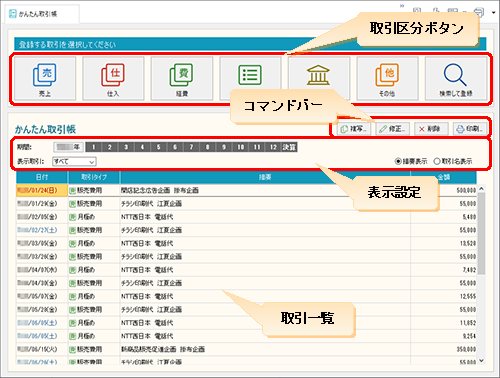The height and width of the screenshot is (378, 500).
Task: Click the 削除 delete button
Action: (x=431, y=129)
